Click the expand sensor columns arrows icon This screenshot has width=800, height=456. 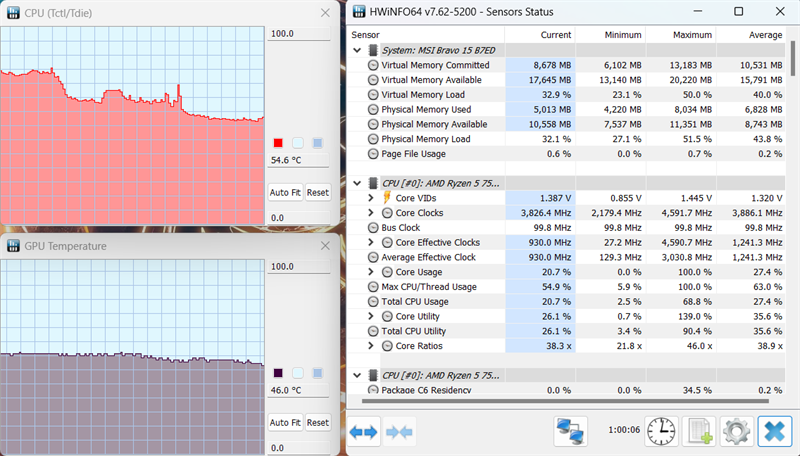pos(364,432)
